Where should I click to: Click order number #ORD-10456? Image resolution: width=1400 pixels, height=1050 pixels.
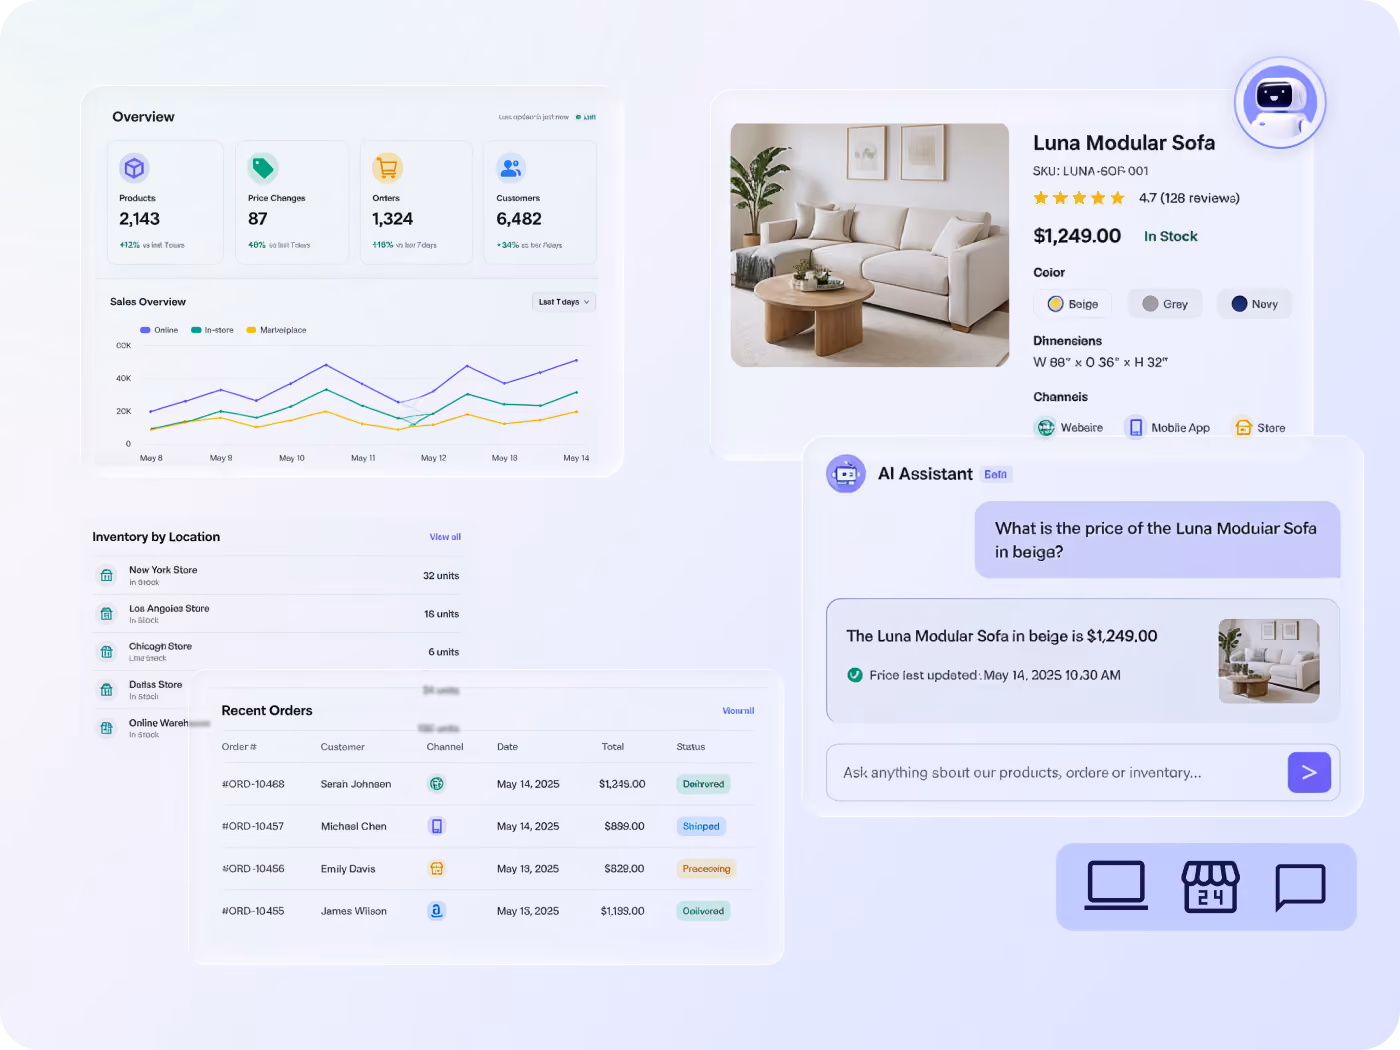click(253, 868)
